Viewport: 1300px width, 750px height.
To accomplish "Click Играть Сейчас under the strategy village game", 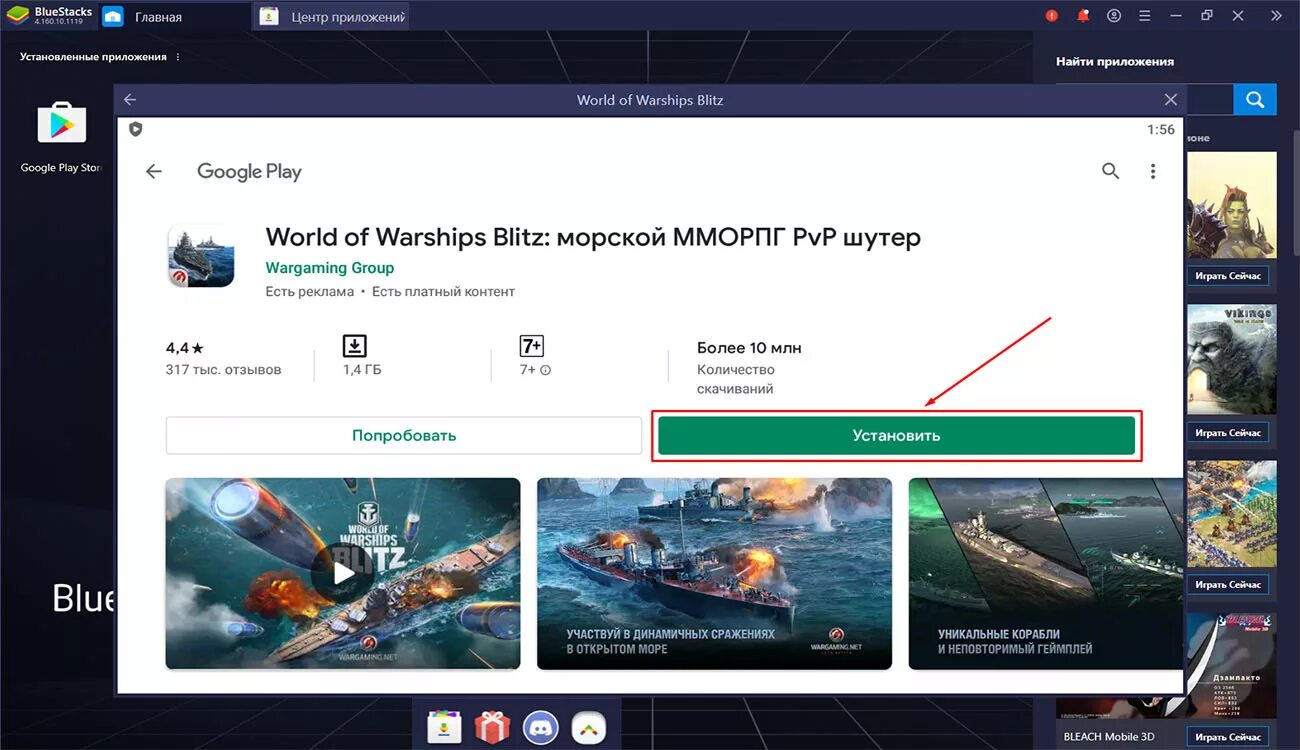I will [x=1228, y=585].
